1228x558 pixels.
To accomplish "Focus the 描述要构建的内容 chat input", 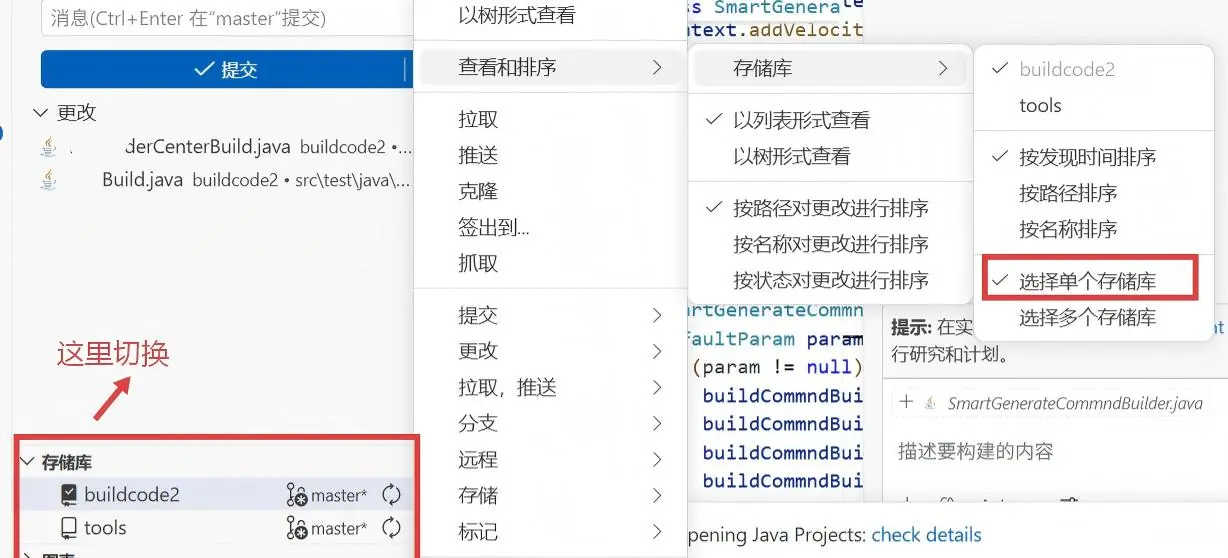I will [976, 451].
